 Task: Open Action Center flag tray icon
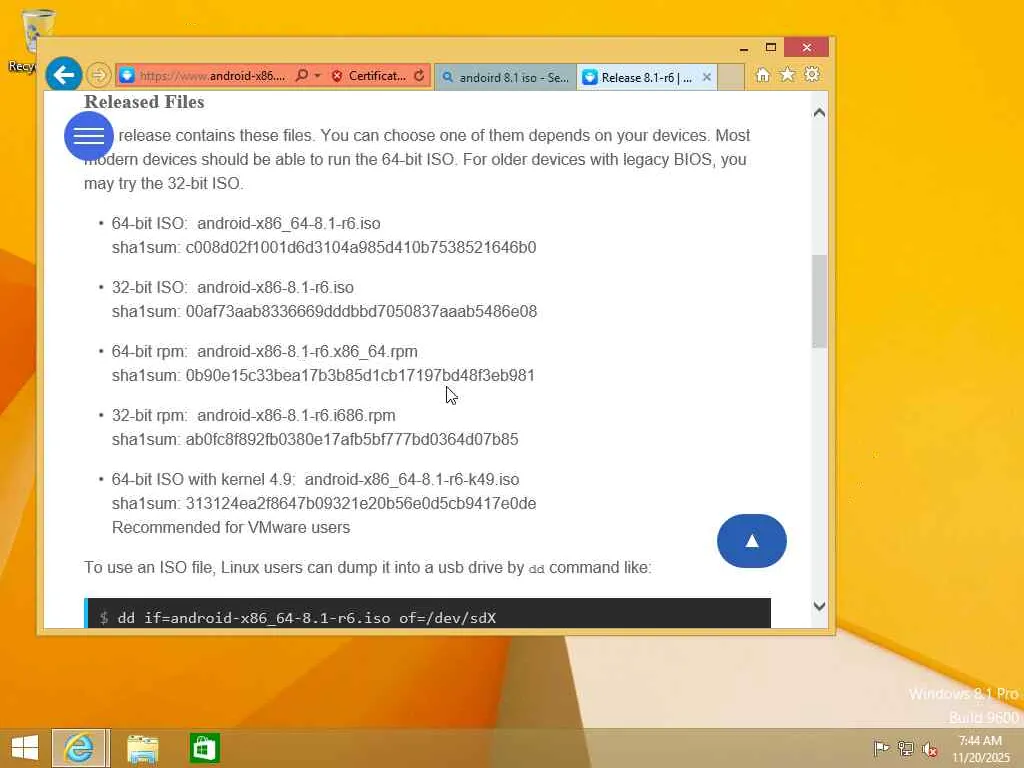click(x=881, y=748)
